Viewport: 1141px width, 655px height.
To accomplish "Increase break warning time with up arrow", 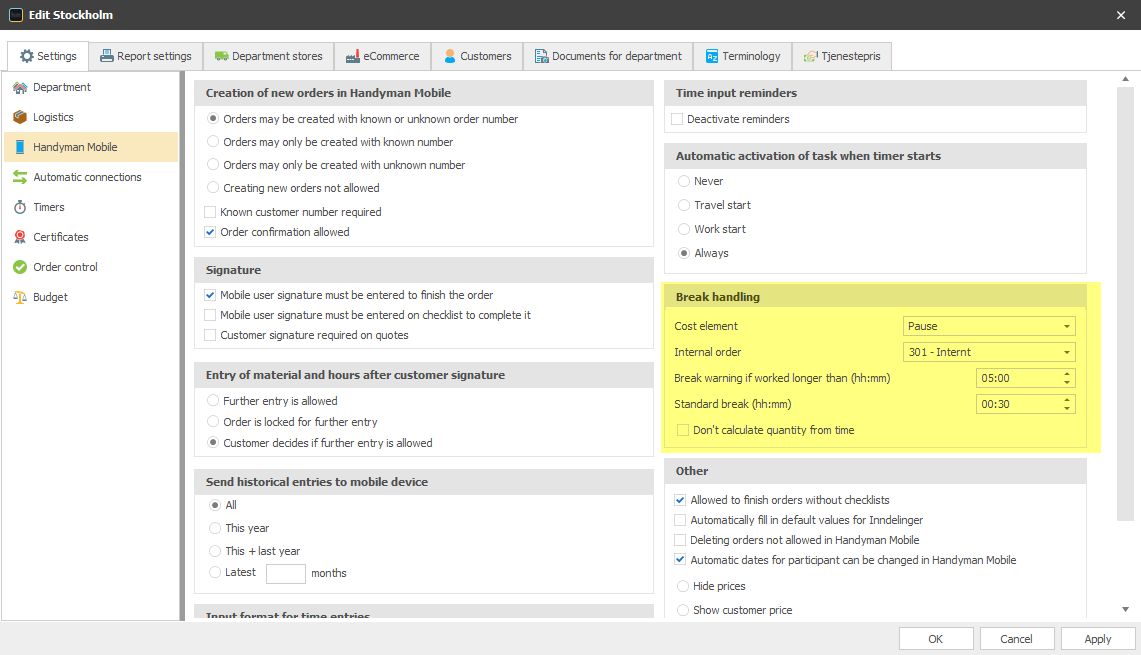I will click(1067, 374).
